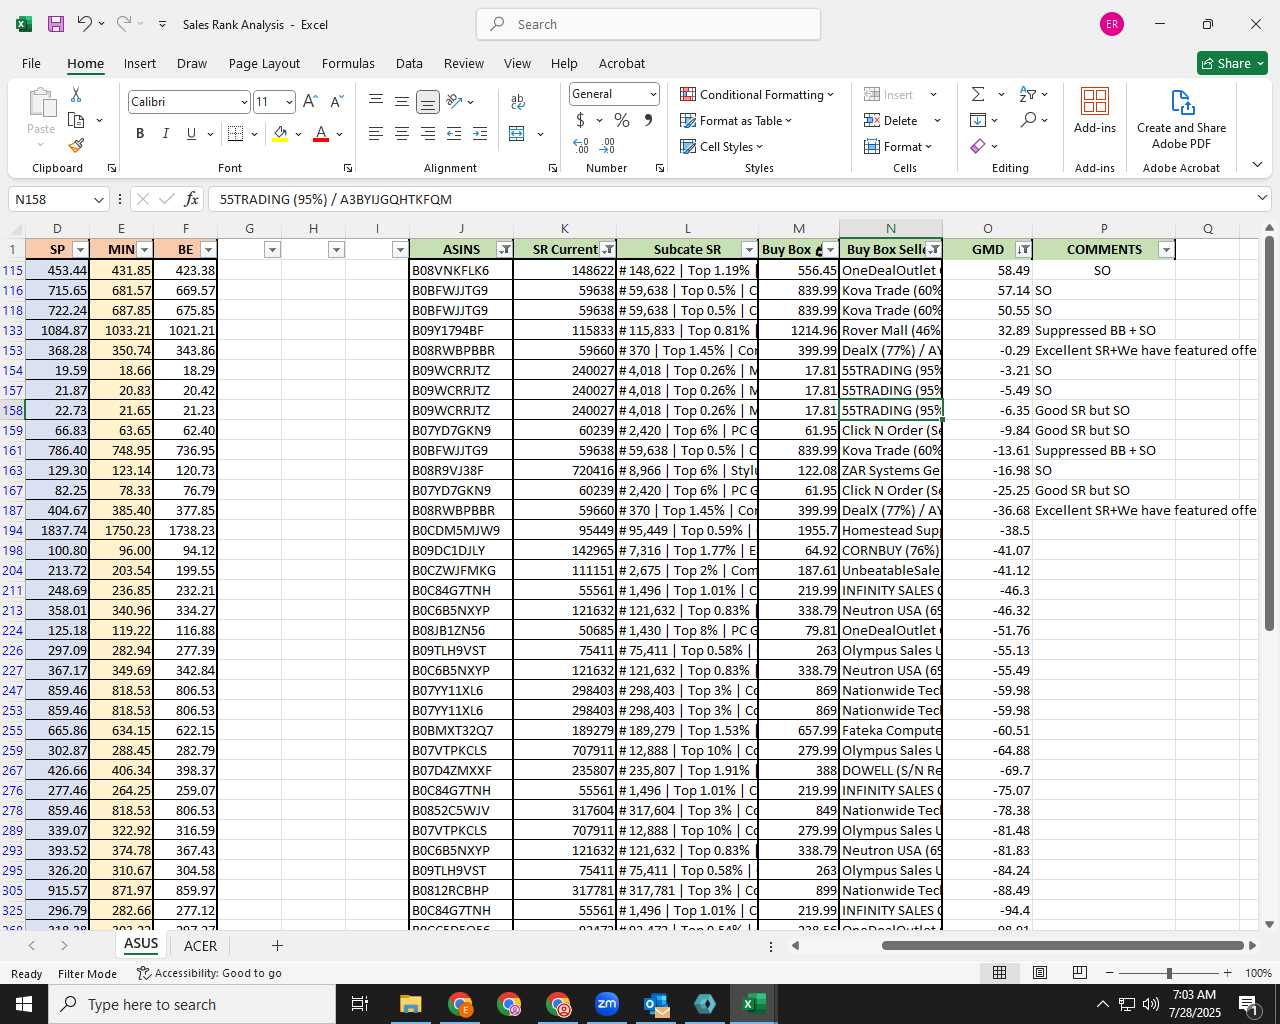This screenshot has height=1024, width=1280.
Task: Toggle Top Align vertical alignment
Action: [x=376, y=102]
